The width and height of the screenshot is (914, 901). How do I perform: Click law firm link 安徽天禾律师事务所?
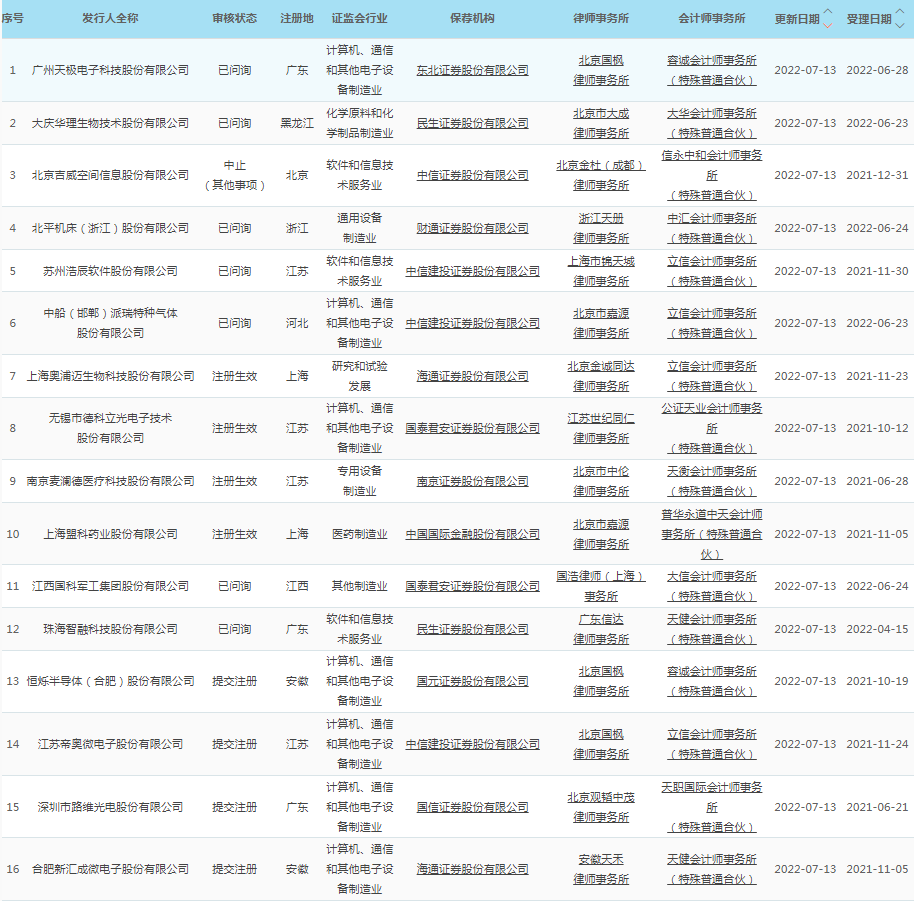[x=601, y=869]
